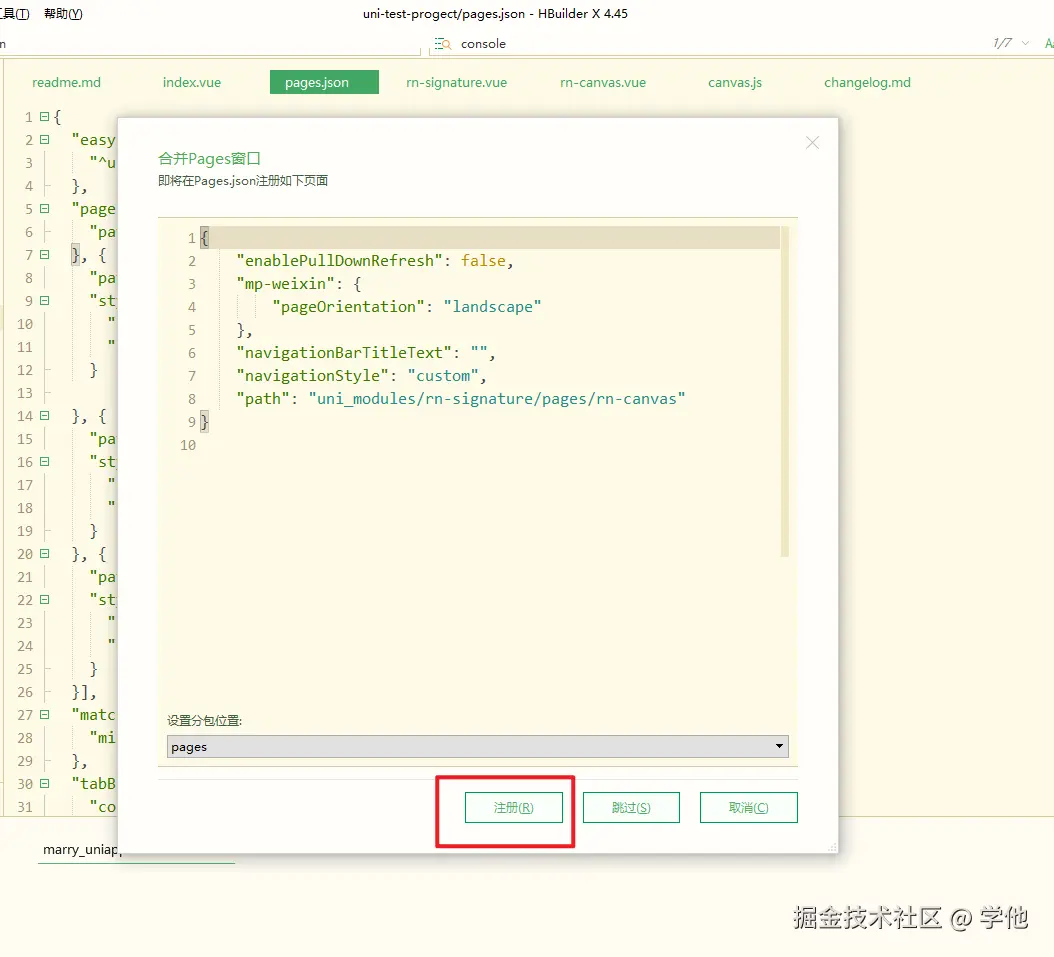Open the 设置分包位置 pages dropdown
Screen dimensions: 1054x957
point(477,747)
